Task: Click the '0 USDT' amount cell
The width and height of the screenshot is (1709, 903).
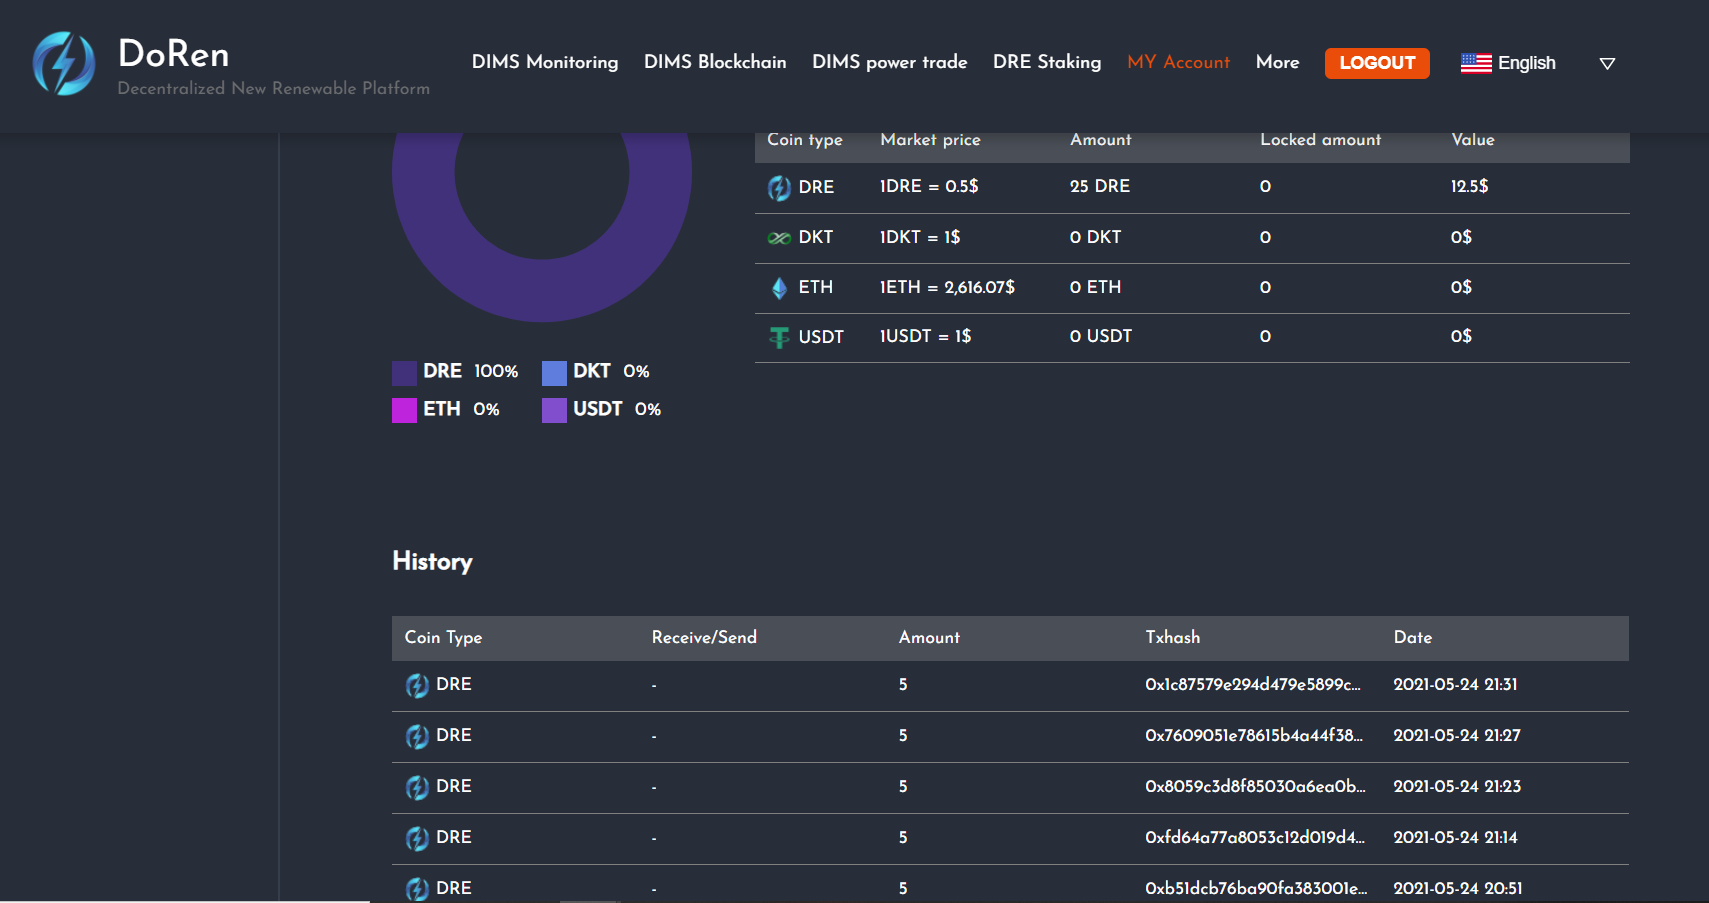Action: (x=1101, y=337)
